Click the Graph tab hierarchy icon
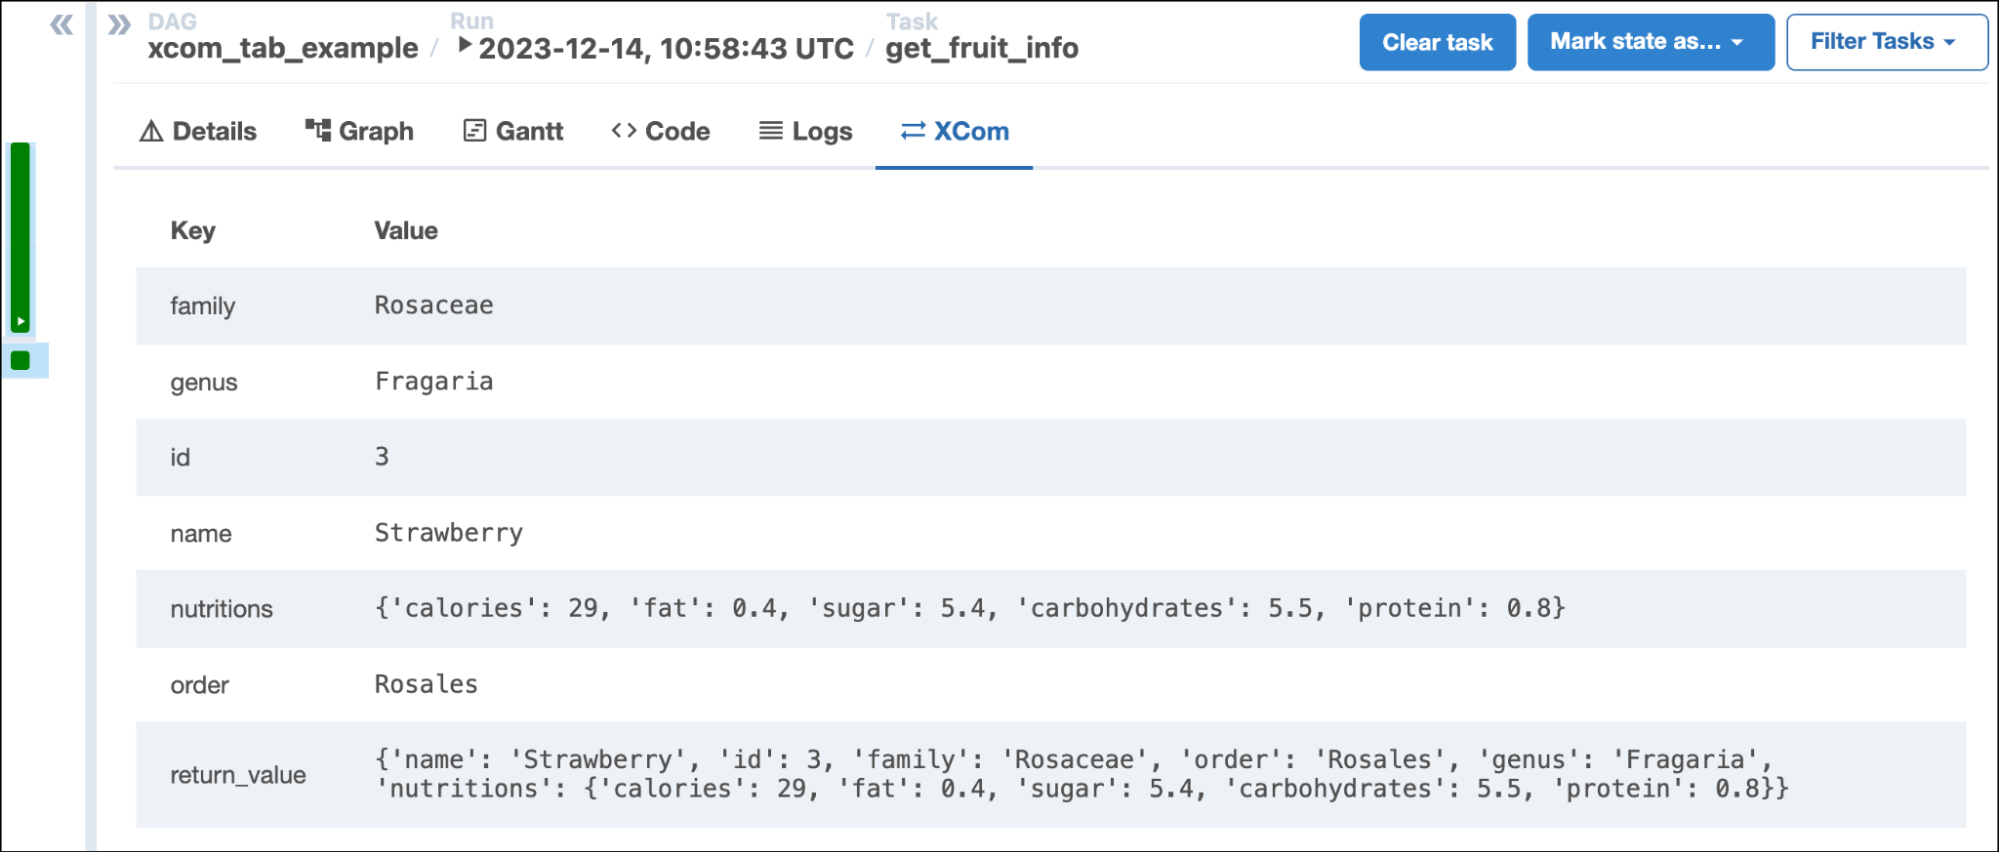The image size is (1999, 853). tap(318, 130)
